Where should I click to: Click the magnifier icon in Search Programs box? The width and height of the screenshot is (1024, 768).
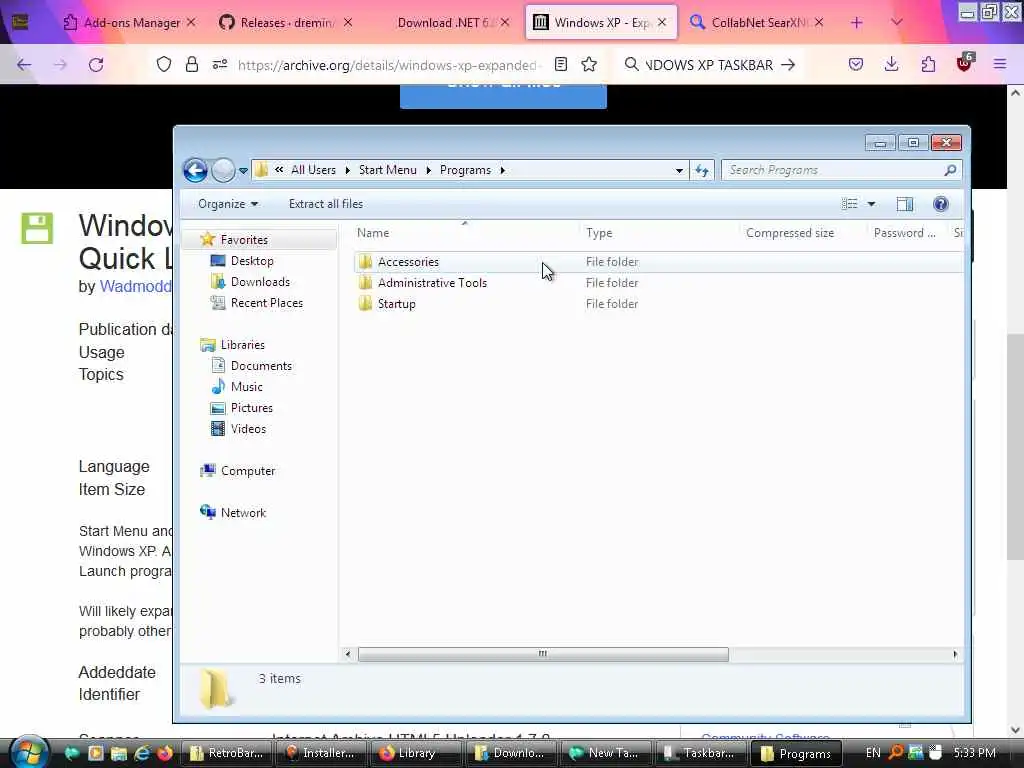click(950, 170)
